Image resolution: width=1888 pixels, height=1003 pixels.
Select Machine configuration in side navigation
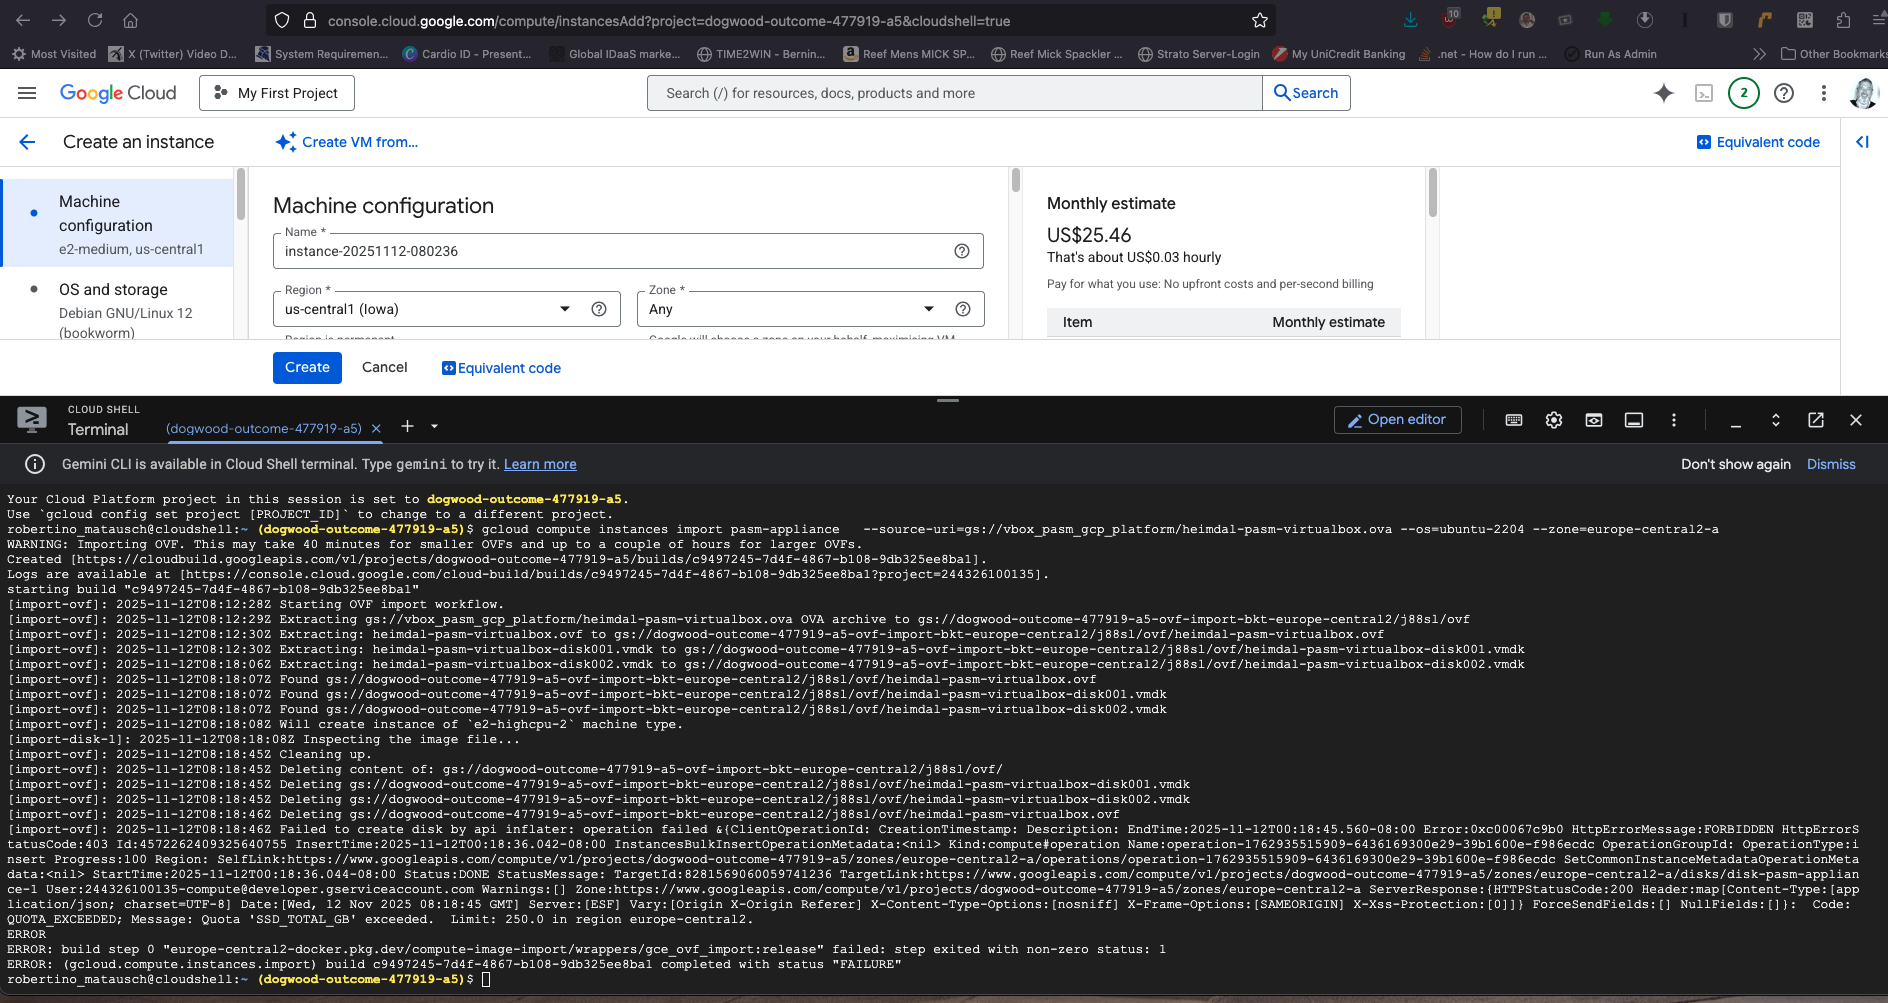(118, 224)
